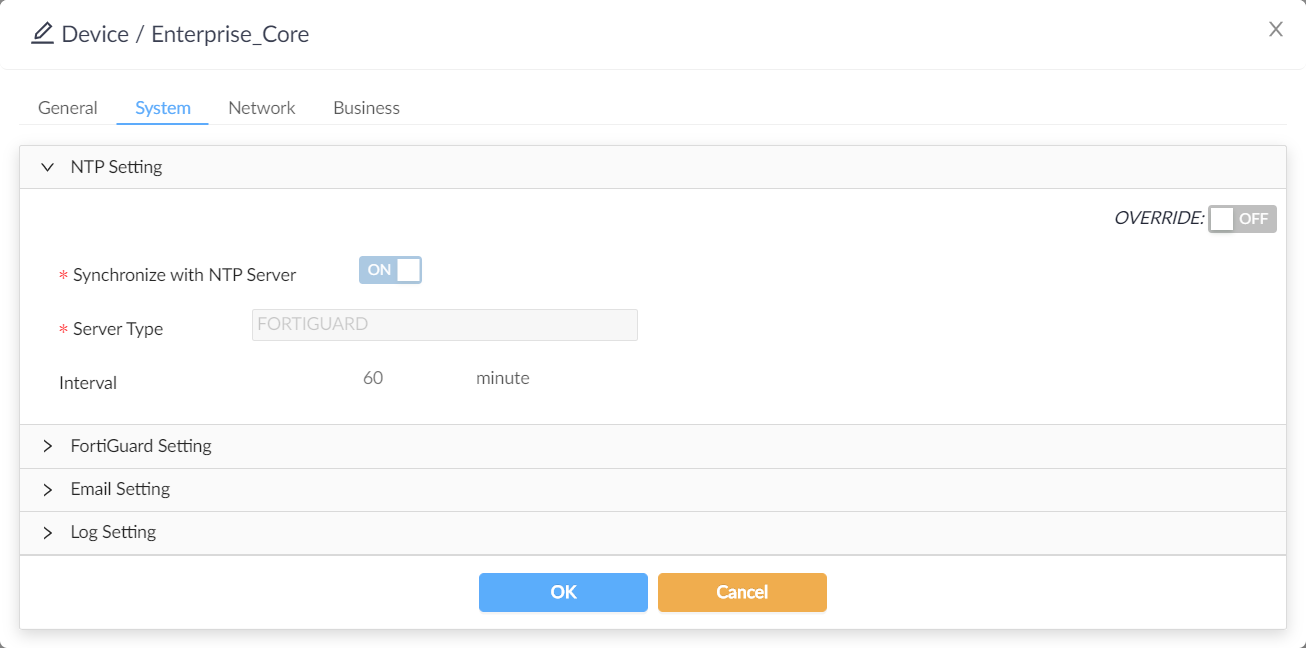The width and height of the screenshot is (1306, 648).
Task: Click the edit pencil icon beside Device title
Action: point(41,32)
